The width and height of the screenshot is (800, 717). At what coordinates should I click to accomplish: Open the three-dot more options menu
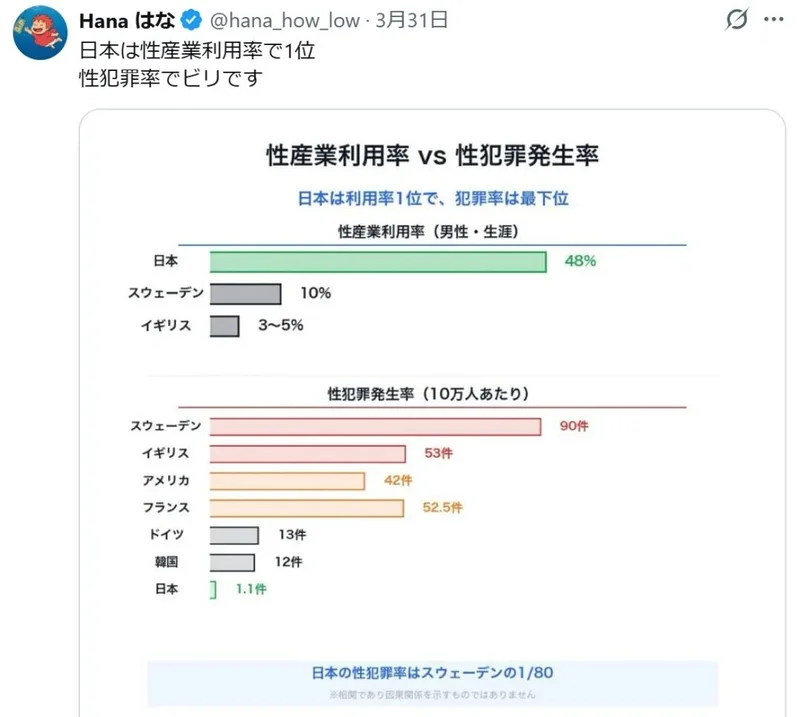pyautogui.click(x=774, y=20)
